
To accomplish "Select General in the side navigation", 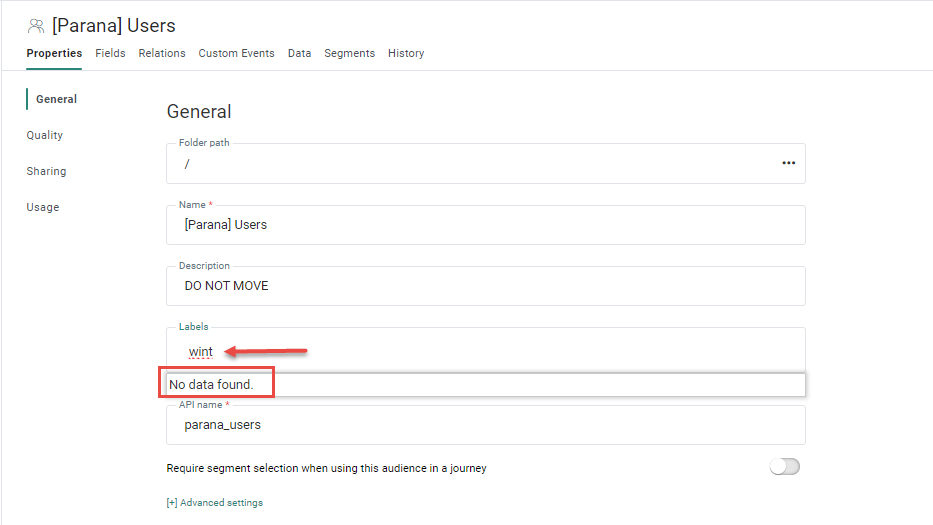I will coord(56,99).
